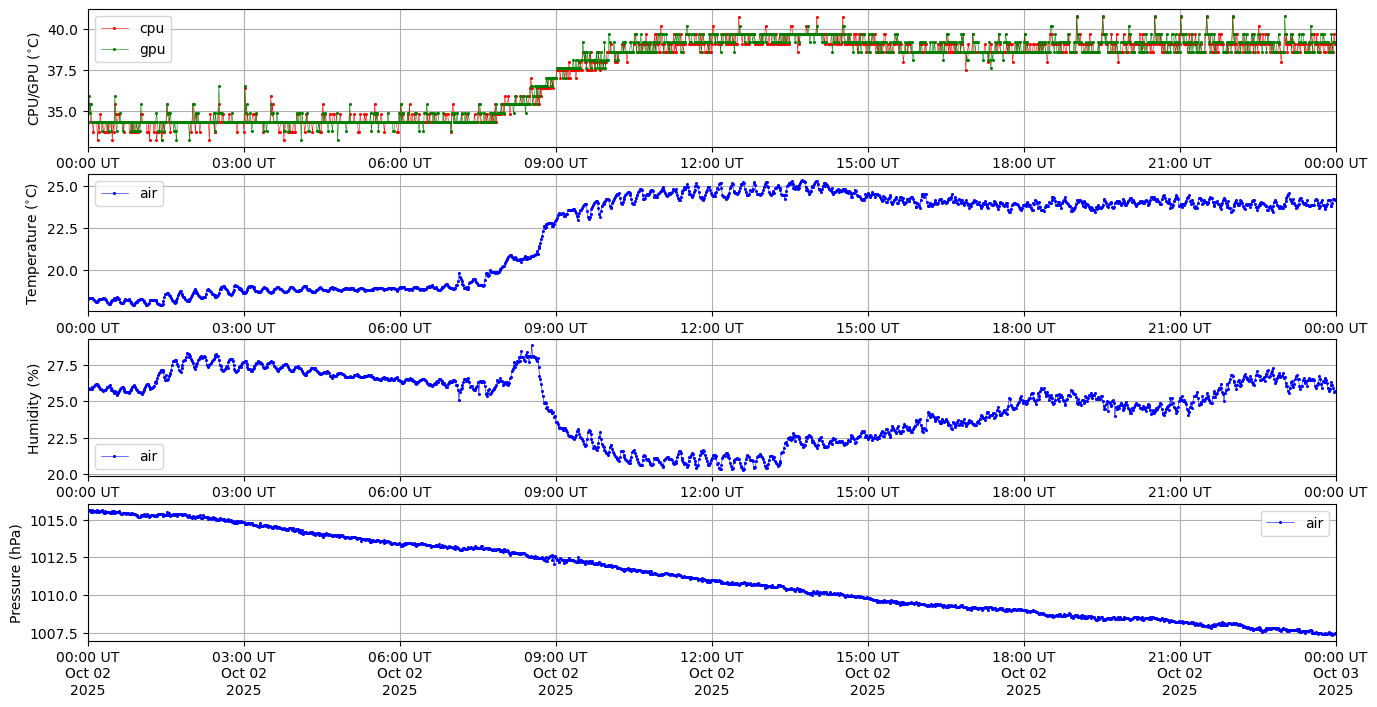1377x707 pixels.
Task: Click the air legend marker in Temperature plot
Action: (115, 194)
